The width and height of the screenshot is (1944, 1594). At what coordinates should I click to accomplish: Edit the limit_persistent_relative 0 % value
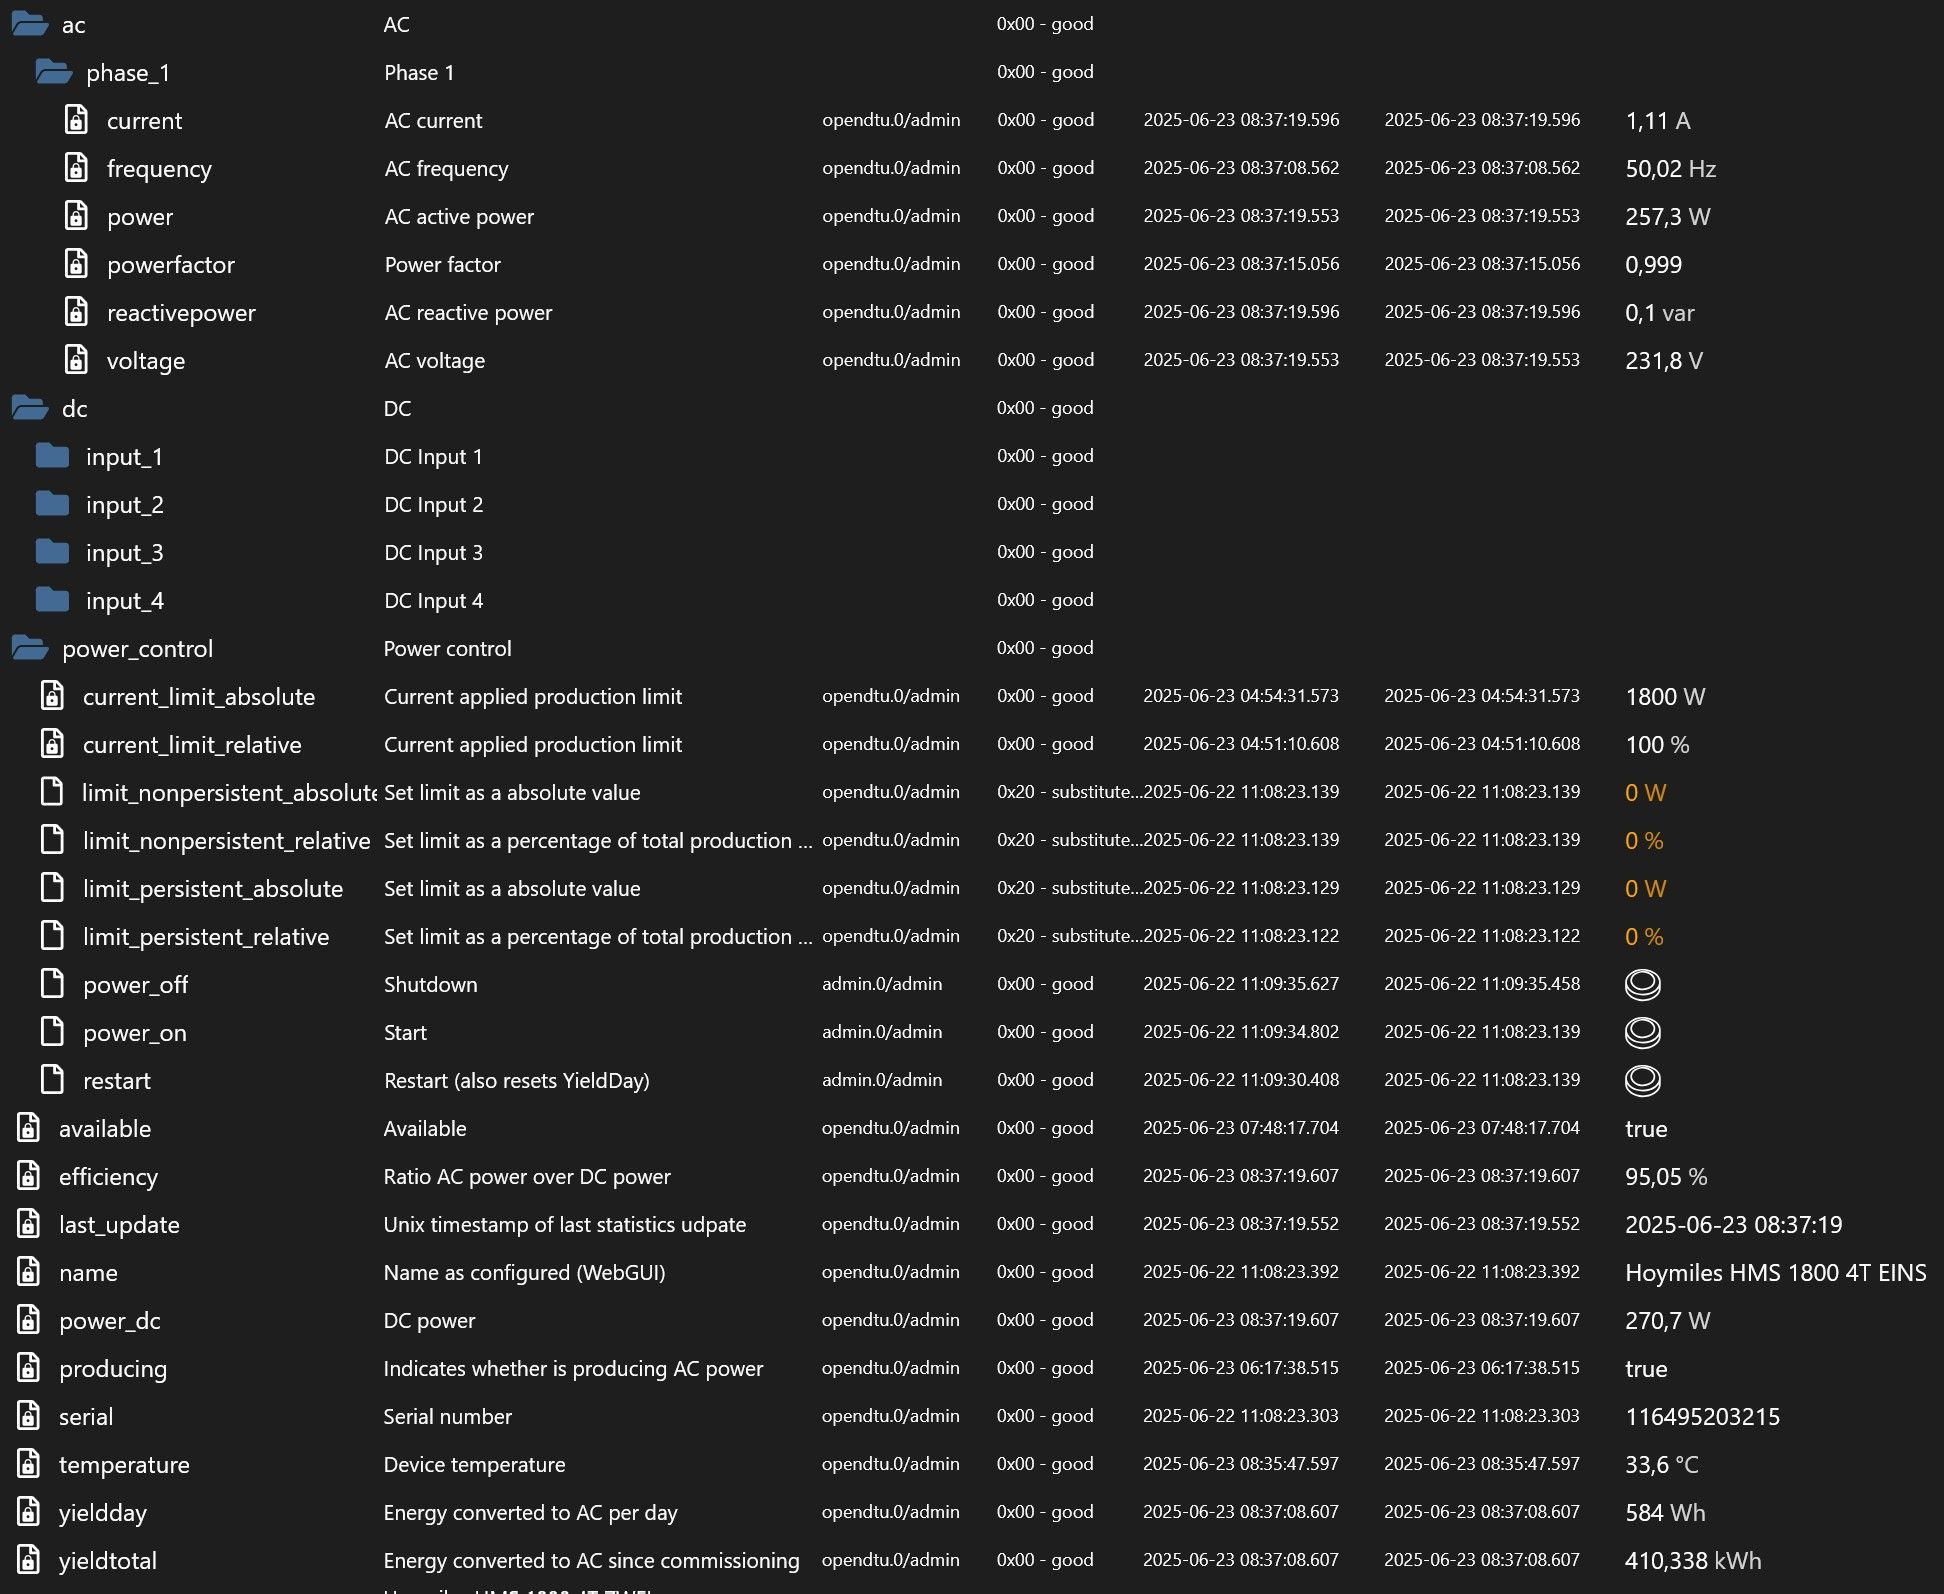(x=1643, y=936)
